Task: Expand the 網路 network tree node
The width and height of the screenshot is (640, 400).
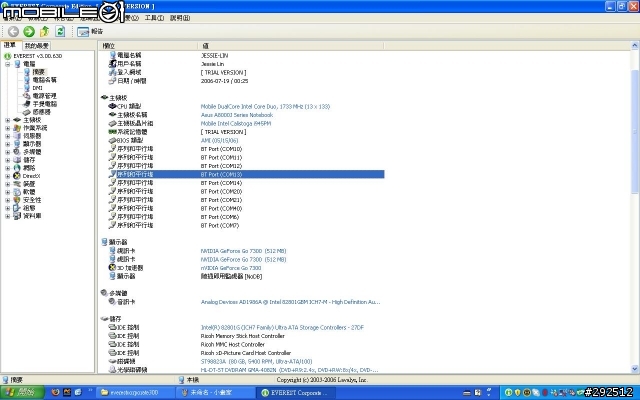Action: [7, 168]
